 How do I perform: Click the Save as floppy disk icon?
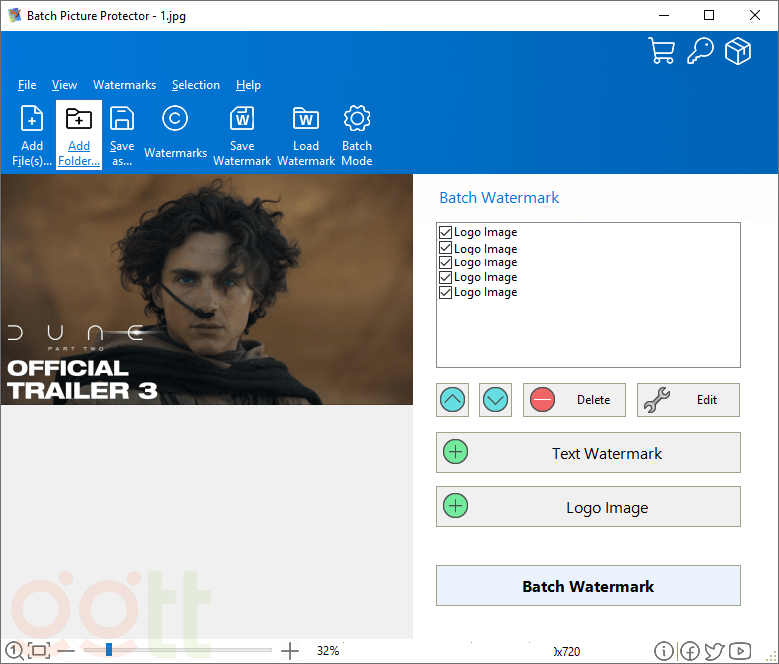pos(122,119)
